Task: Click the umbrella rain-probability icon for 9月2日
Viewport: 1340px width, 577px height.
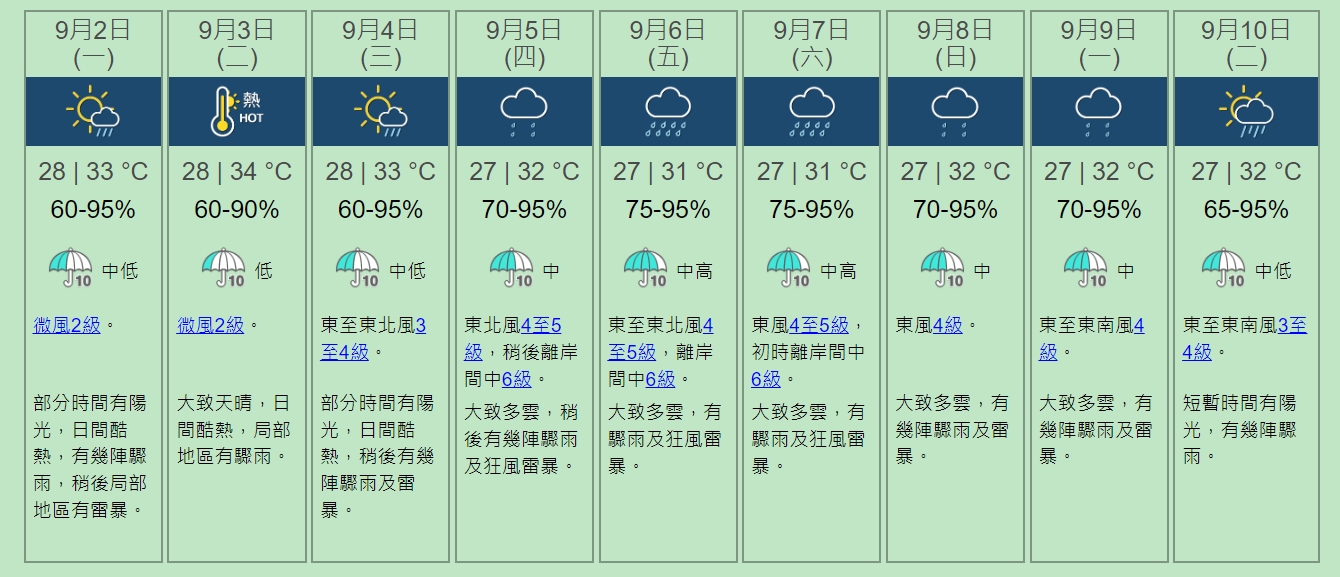Action: click(70, 268)
